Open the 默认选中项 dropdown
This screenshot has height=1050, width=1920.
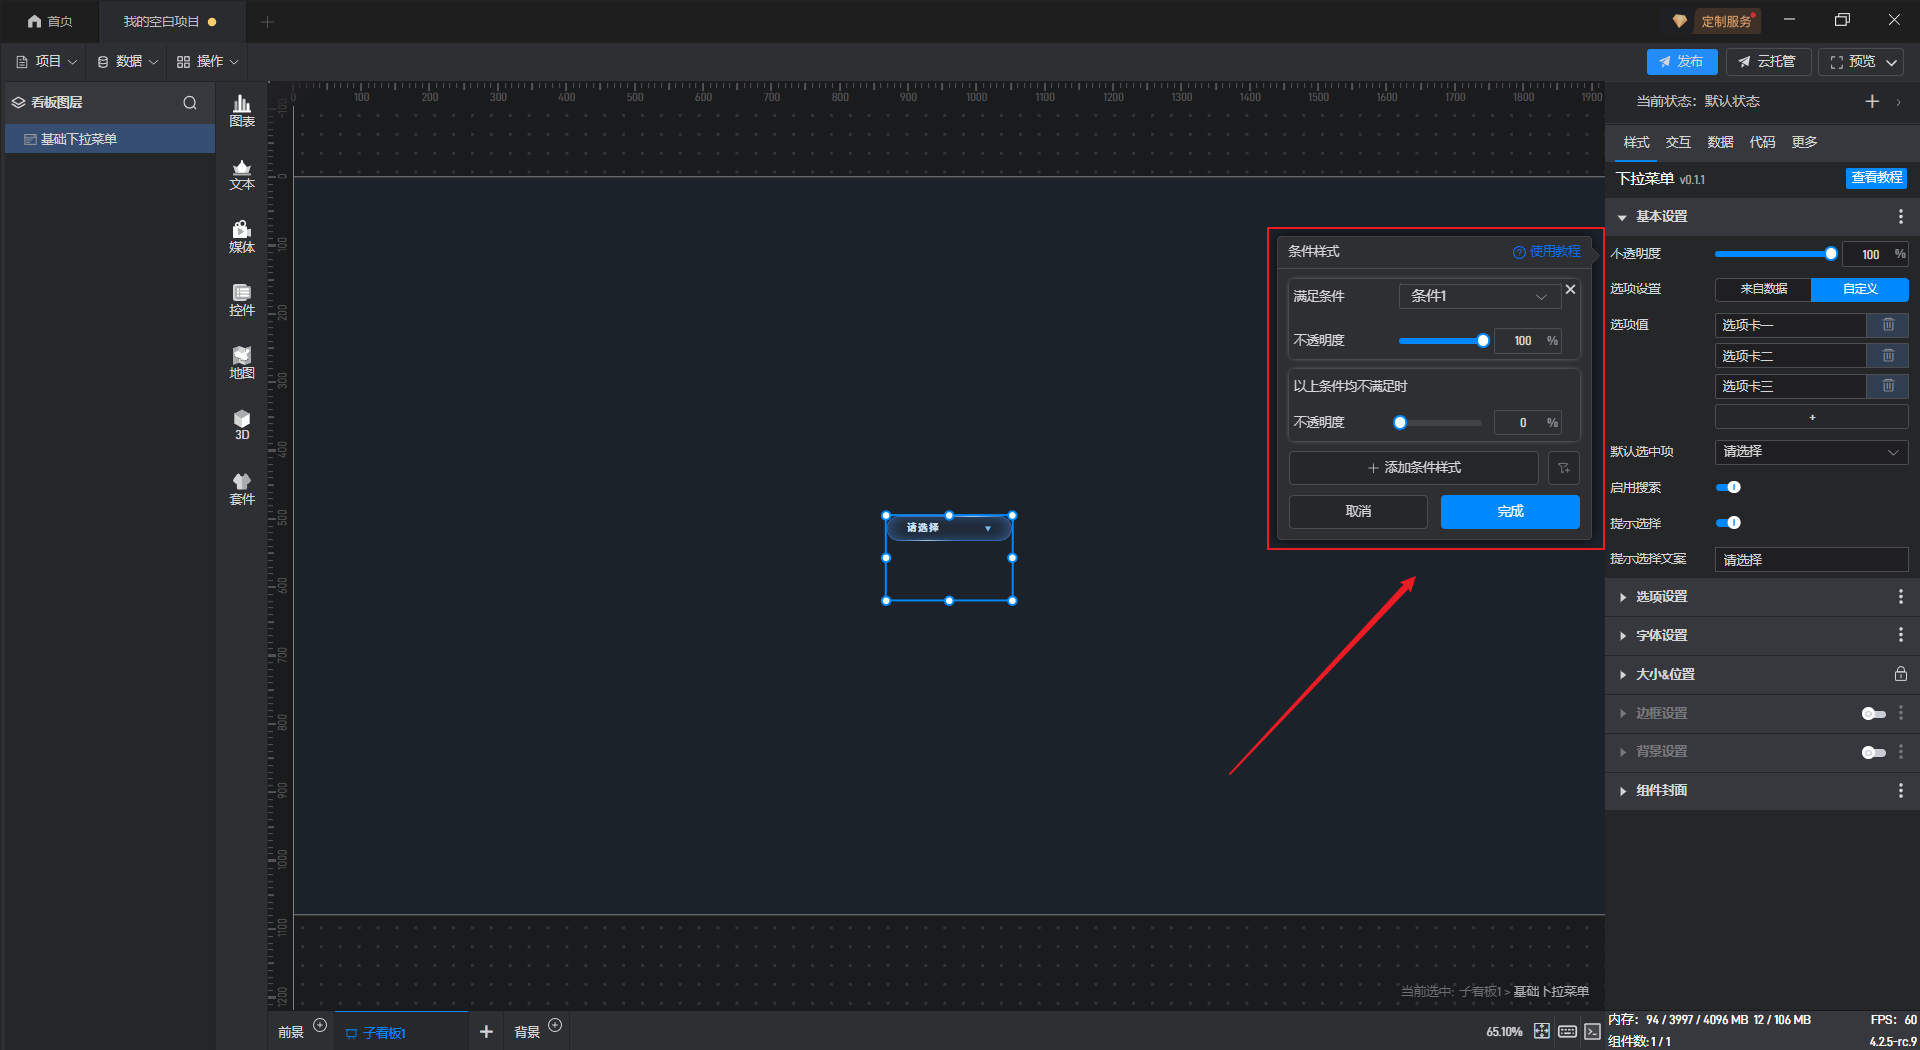tap(1810, 452)
